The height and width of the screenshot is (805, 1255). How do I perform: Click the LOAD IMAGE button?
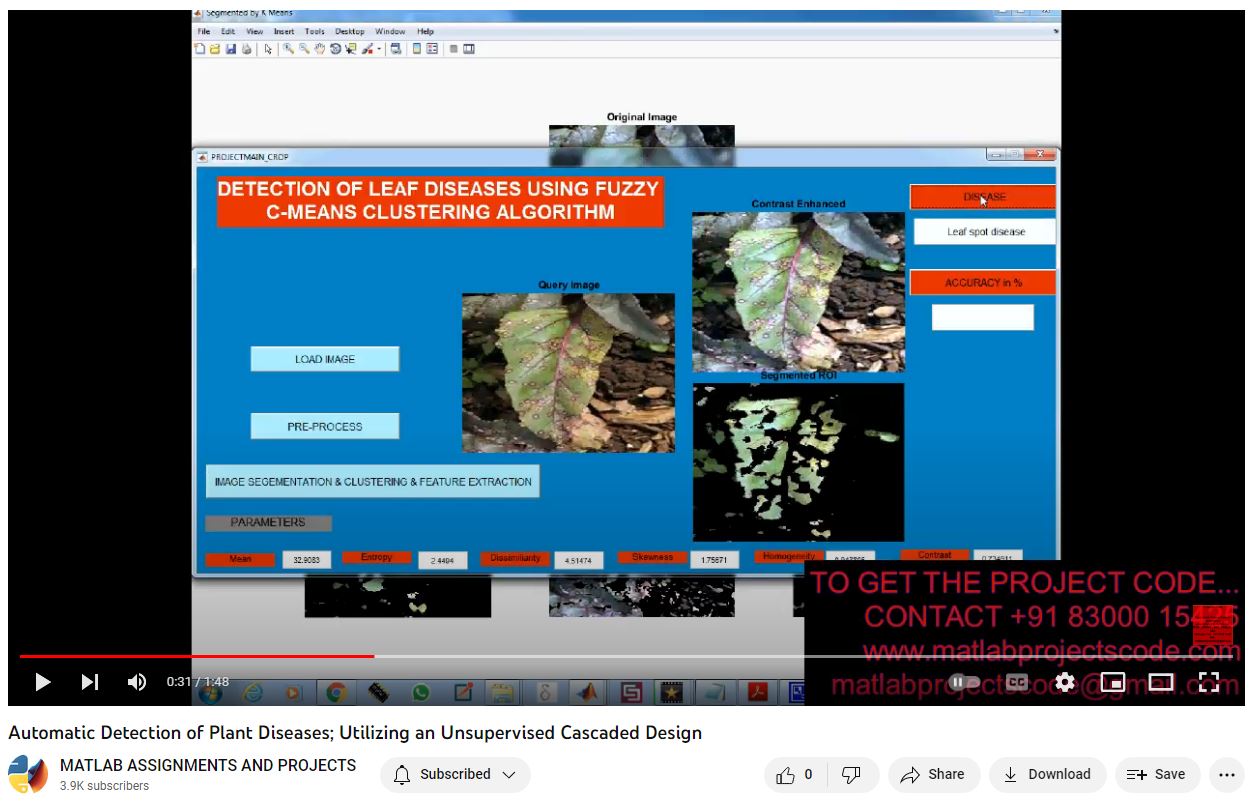click(x=325, y=359)
